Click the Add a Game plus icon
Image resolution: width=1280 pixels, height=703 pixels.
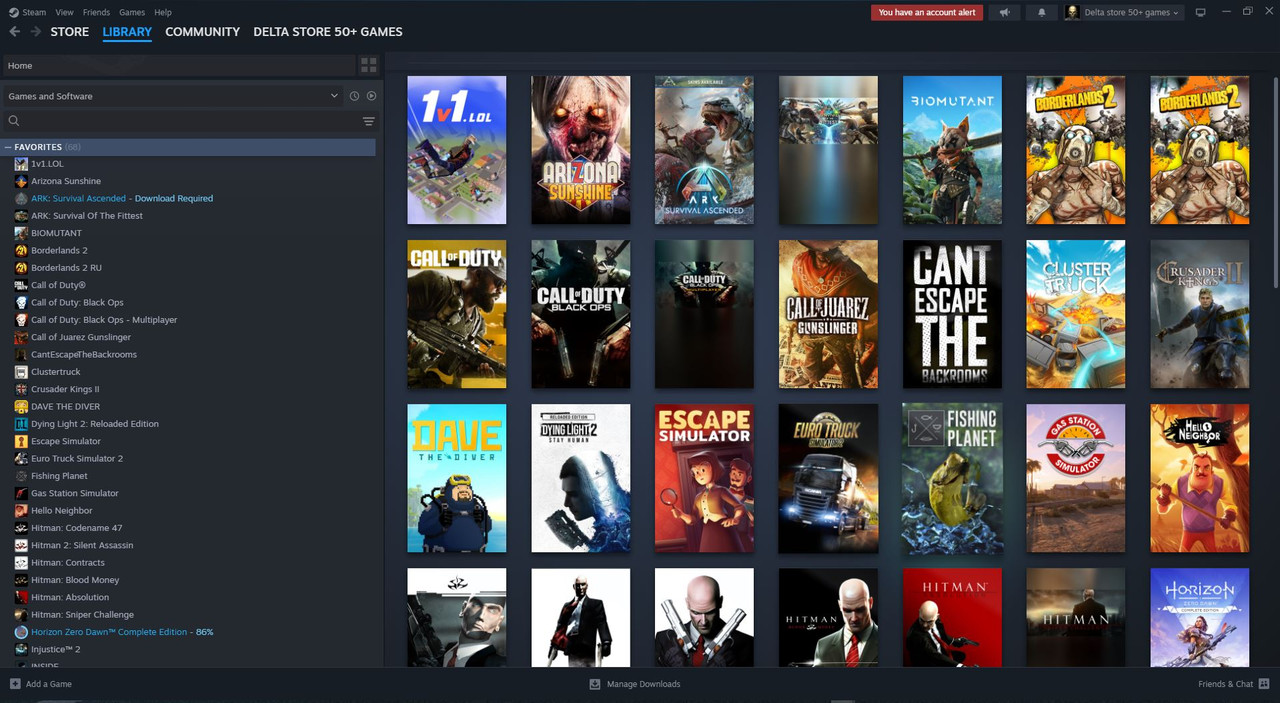[x=15, y=684]
